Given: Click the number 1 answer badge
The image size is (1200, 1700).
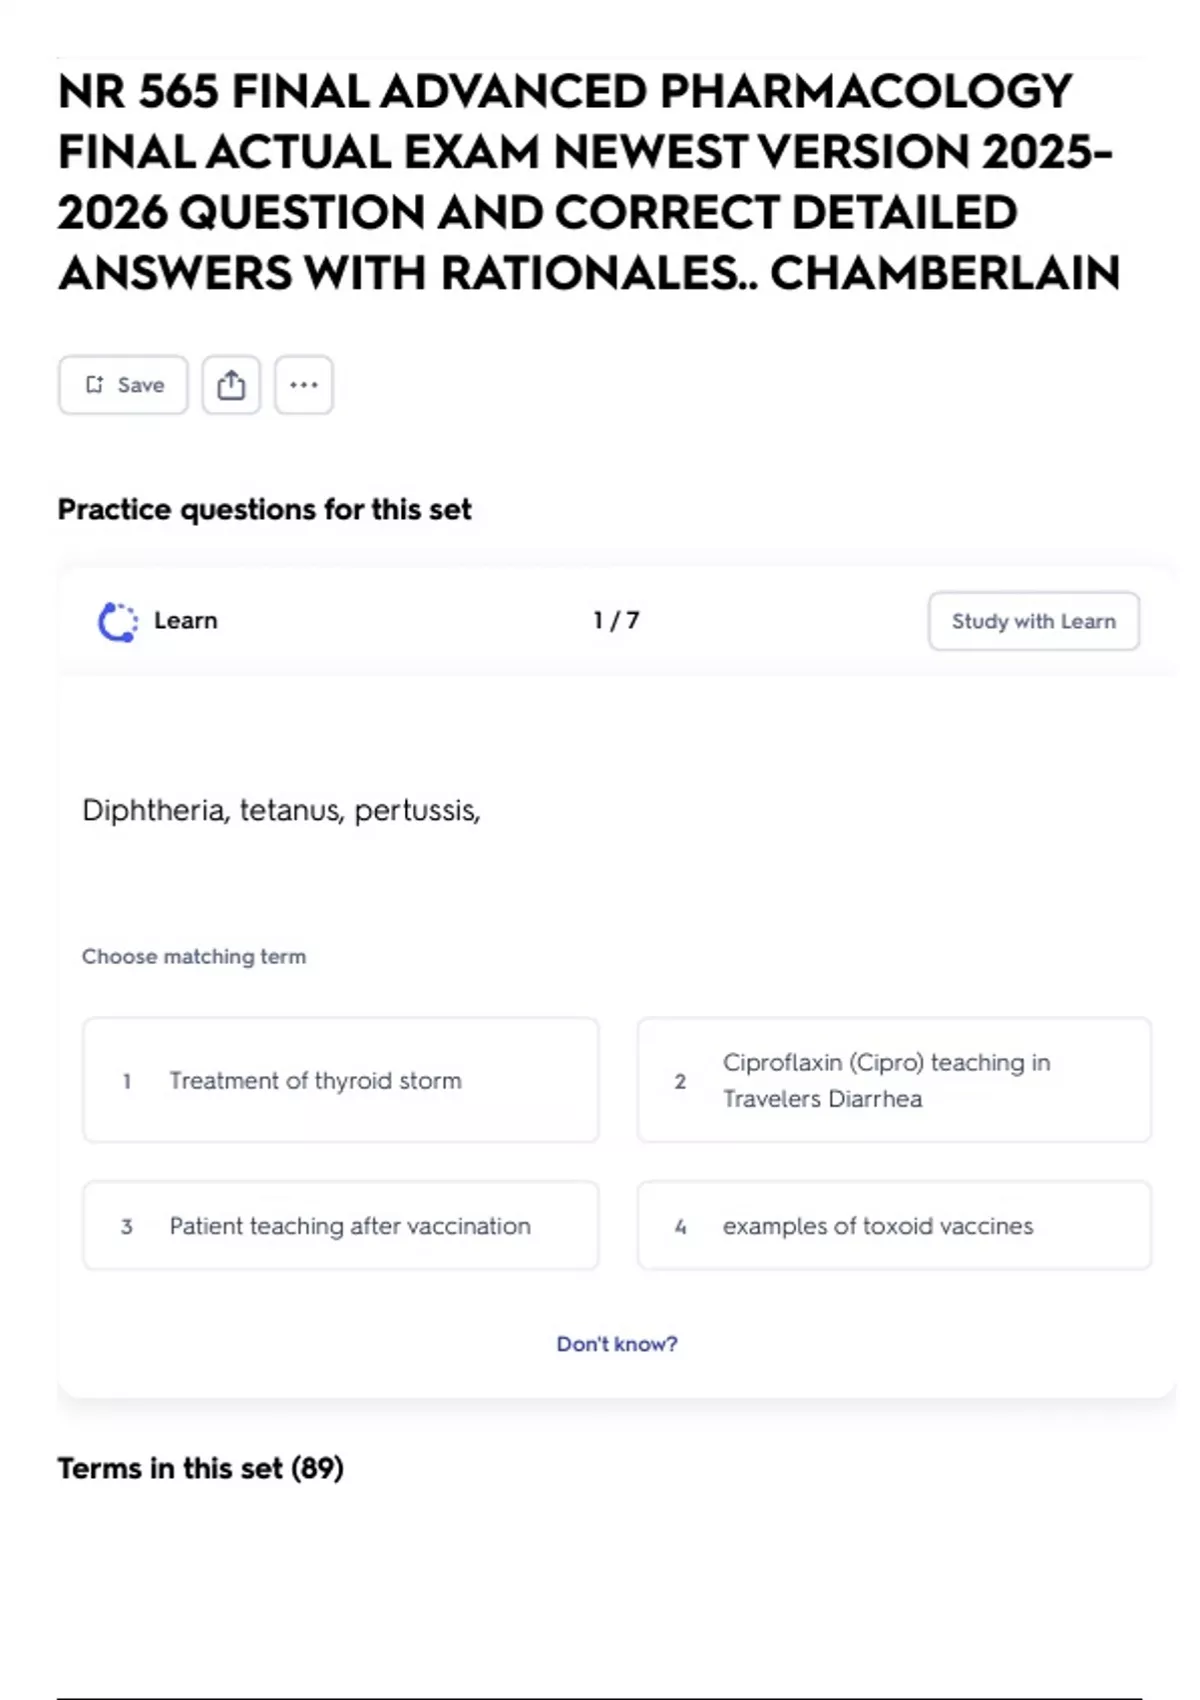Looking at the screenshot, I should pyautogui.click(x=127, y=1081).
